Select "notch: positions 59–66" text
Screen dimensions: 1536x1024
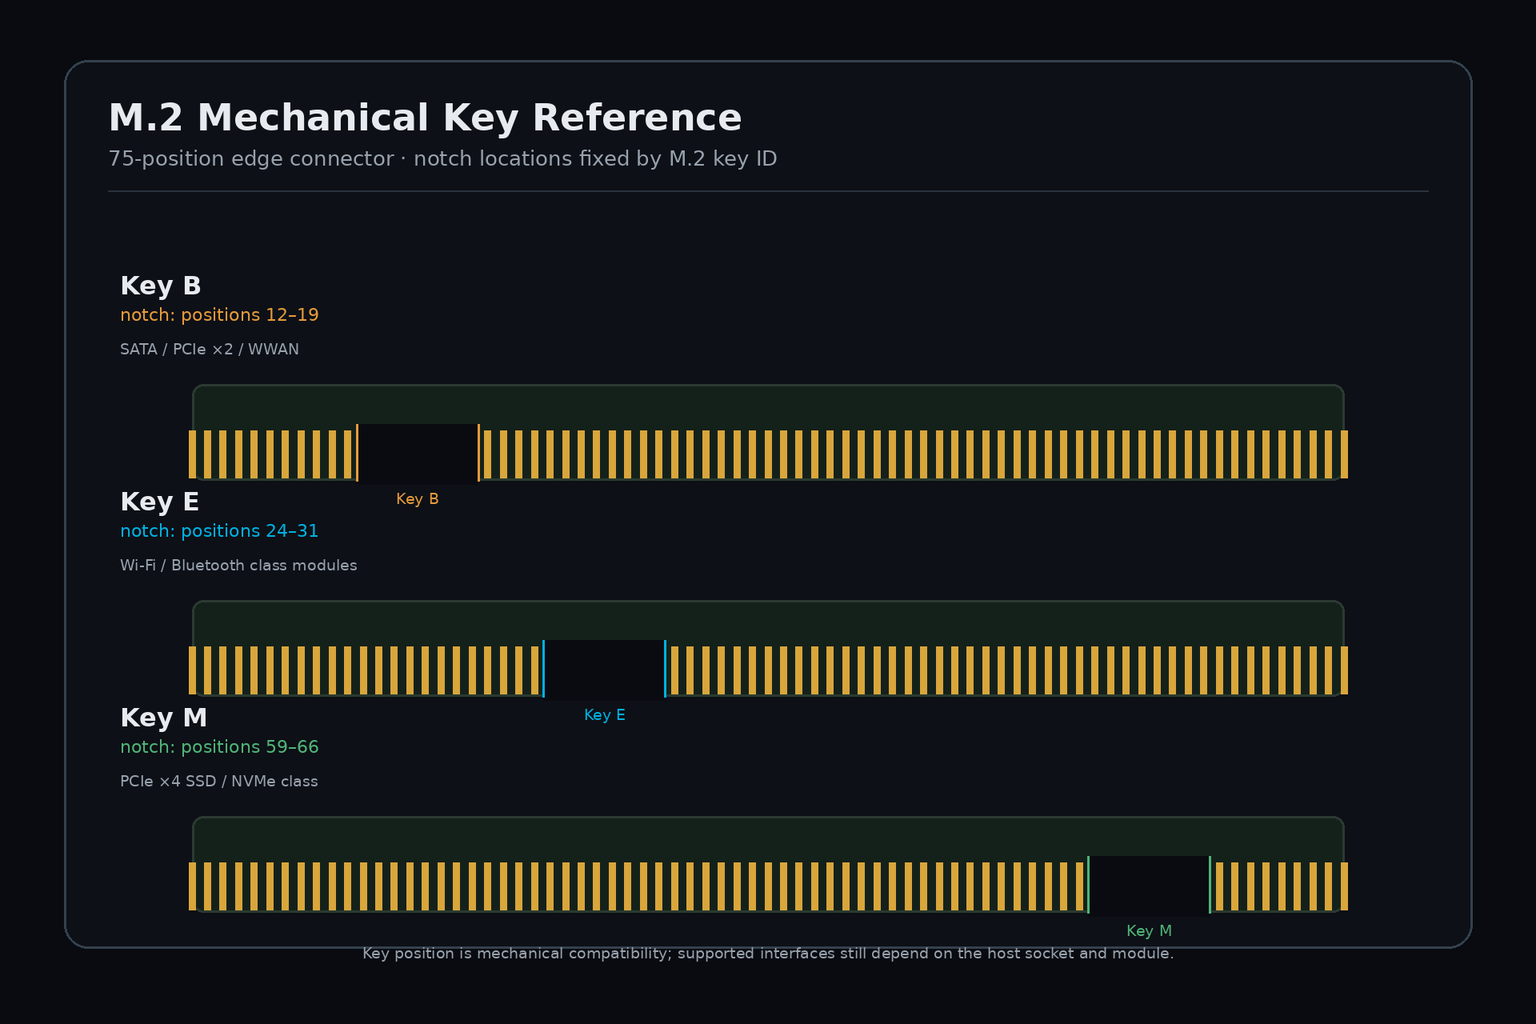click(x=219, y=747)
